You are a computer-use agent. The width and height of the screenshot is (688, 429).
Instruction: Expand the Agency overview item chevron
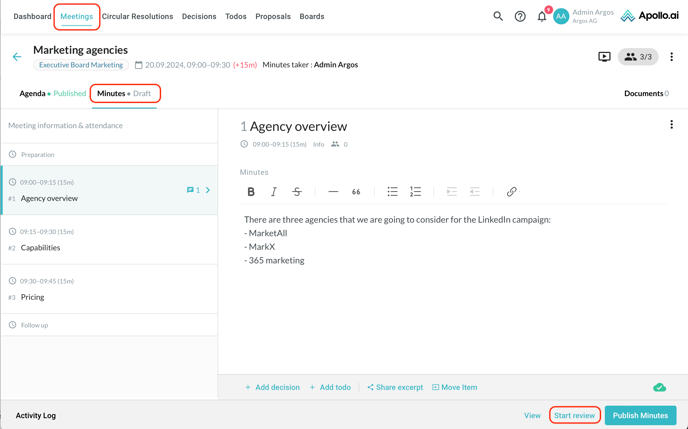click(x=208, y=190)
